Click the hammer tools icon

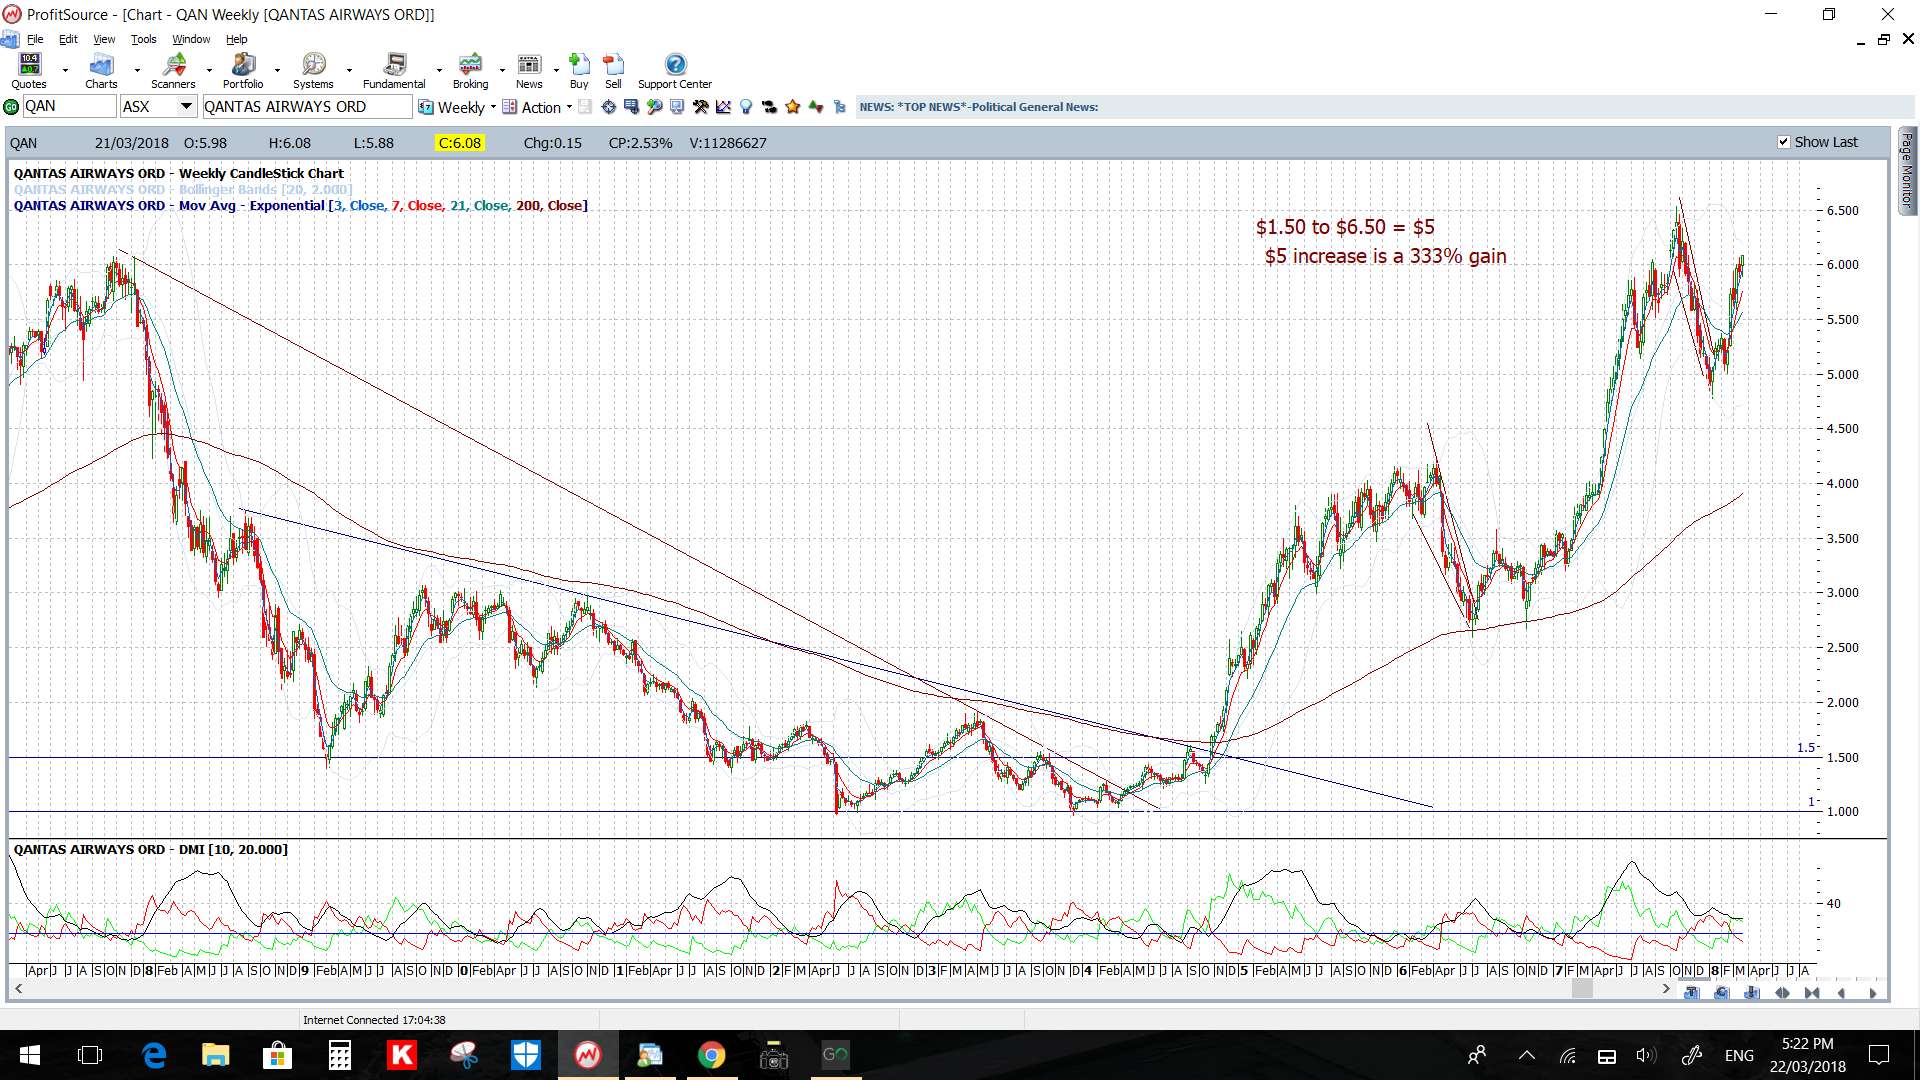click(700, 107)
